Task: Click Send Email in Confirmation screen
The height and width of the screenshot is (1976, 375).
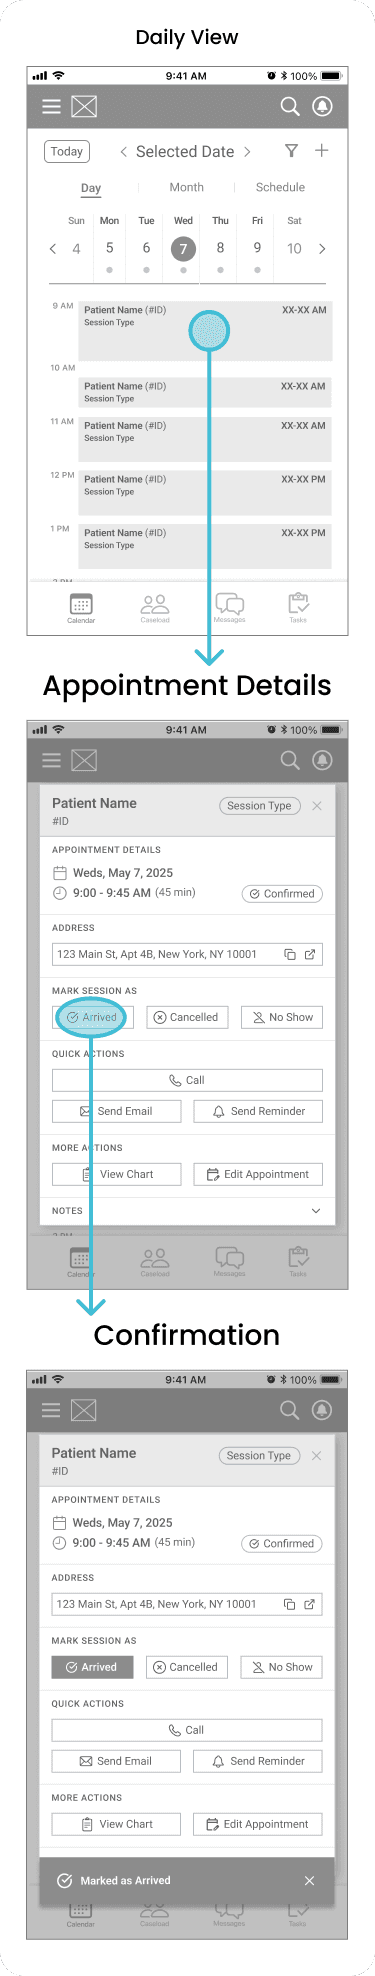Action: [x=116, y=1761]
